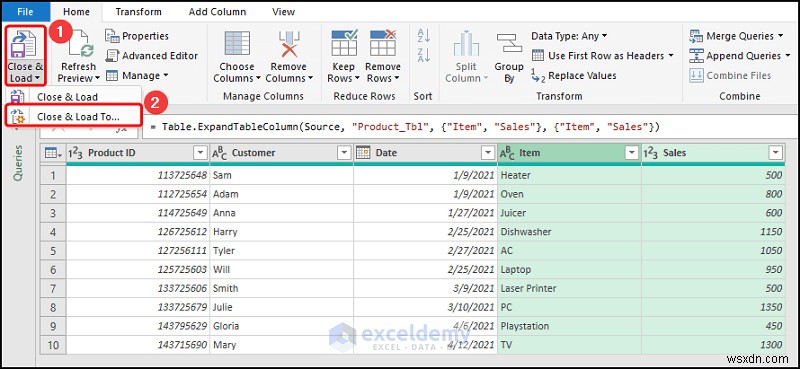Select the Sales value 1150
The width and height of the screenshot is (800, 369).
point(713,232)
